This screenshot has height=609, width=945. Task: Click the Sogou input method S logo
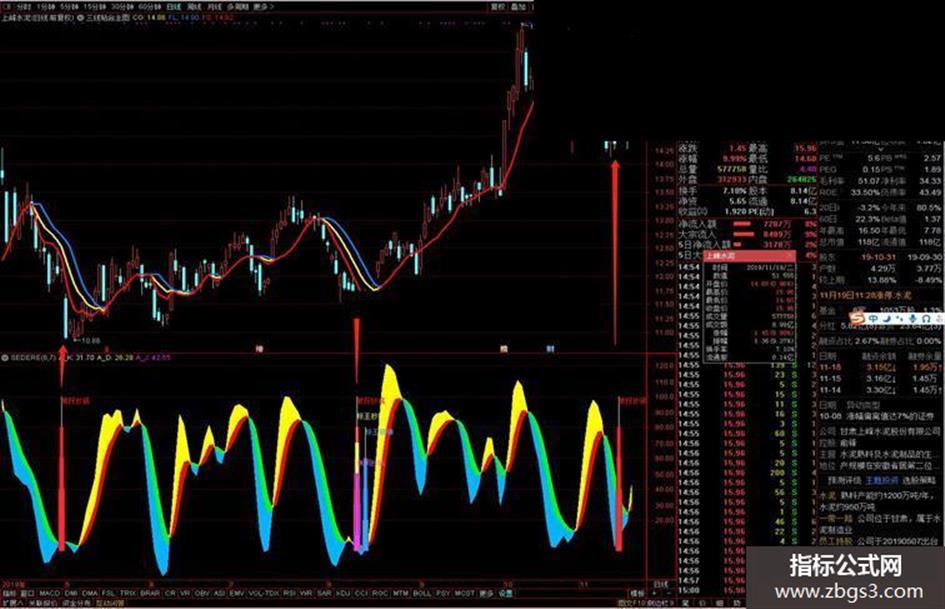coord(857,318)
